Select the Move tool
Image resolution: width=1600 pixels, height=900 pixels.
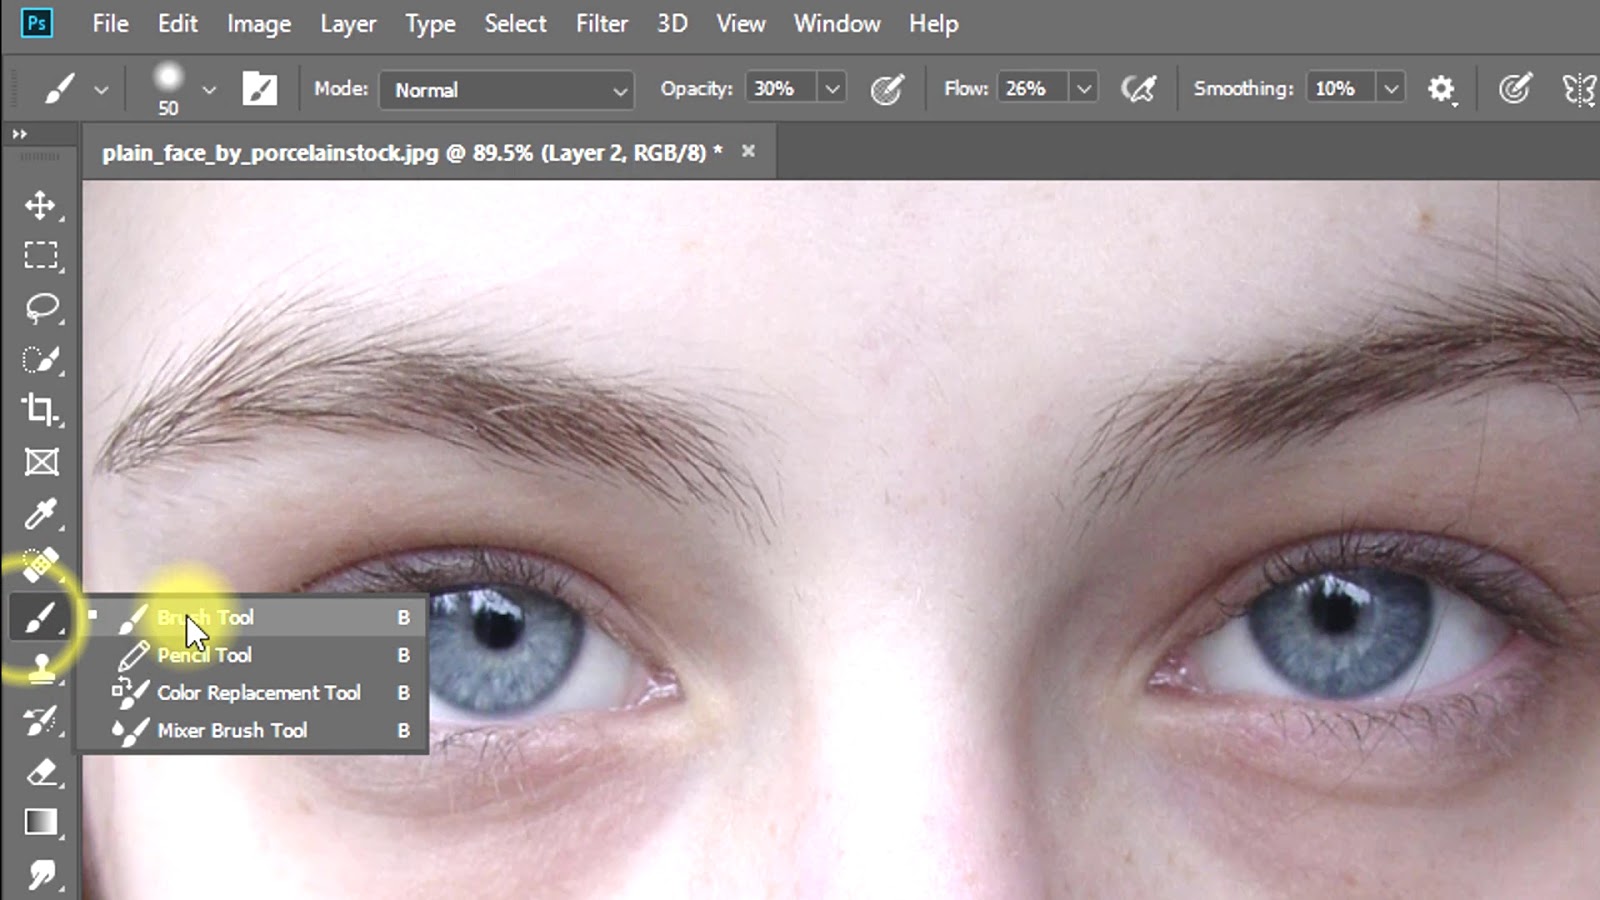coord(40,205)
